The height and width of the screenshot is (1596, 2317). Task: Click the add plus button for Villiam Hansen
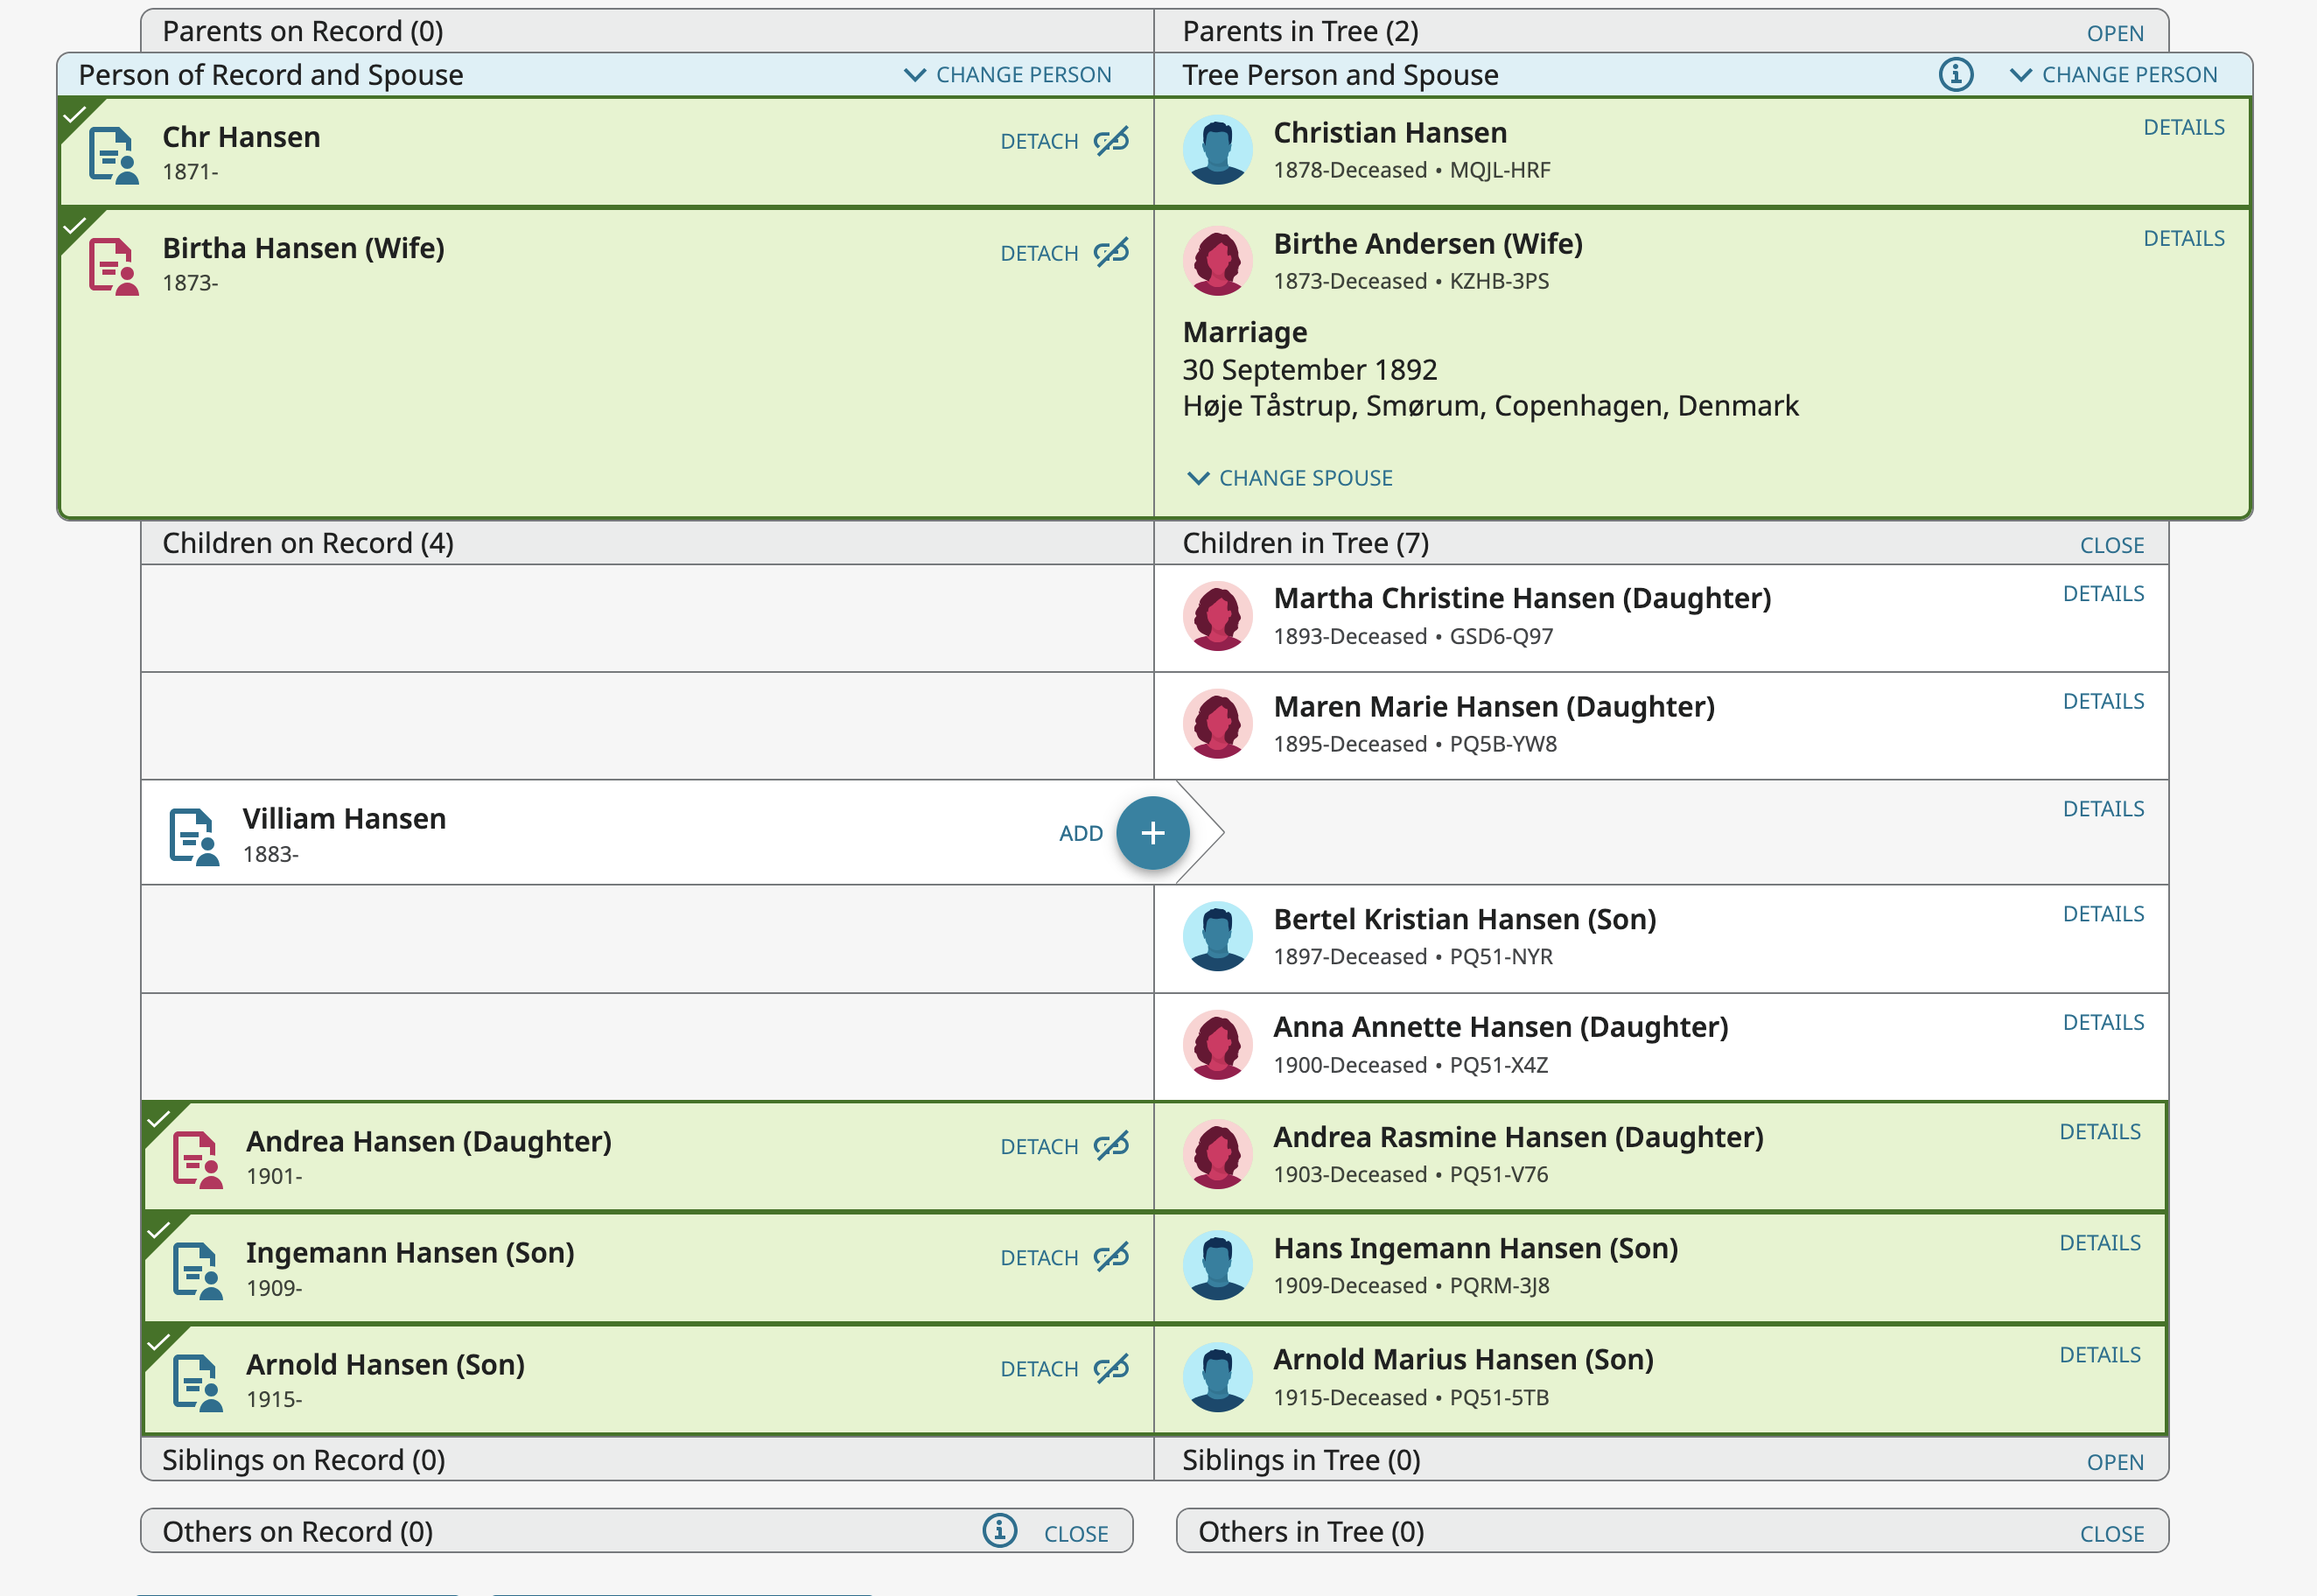pyautogui.click(x=1152, y=832)
